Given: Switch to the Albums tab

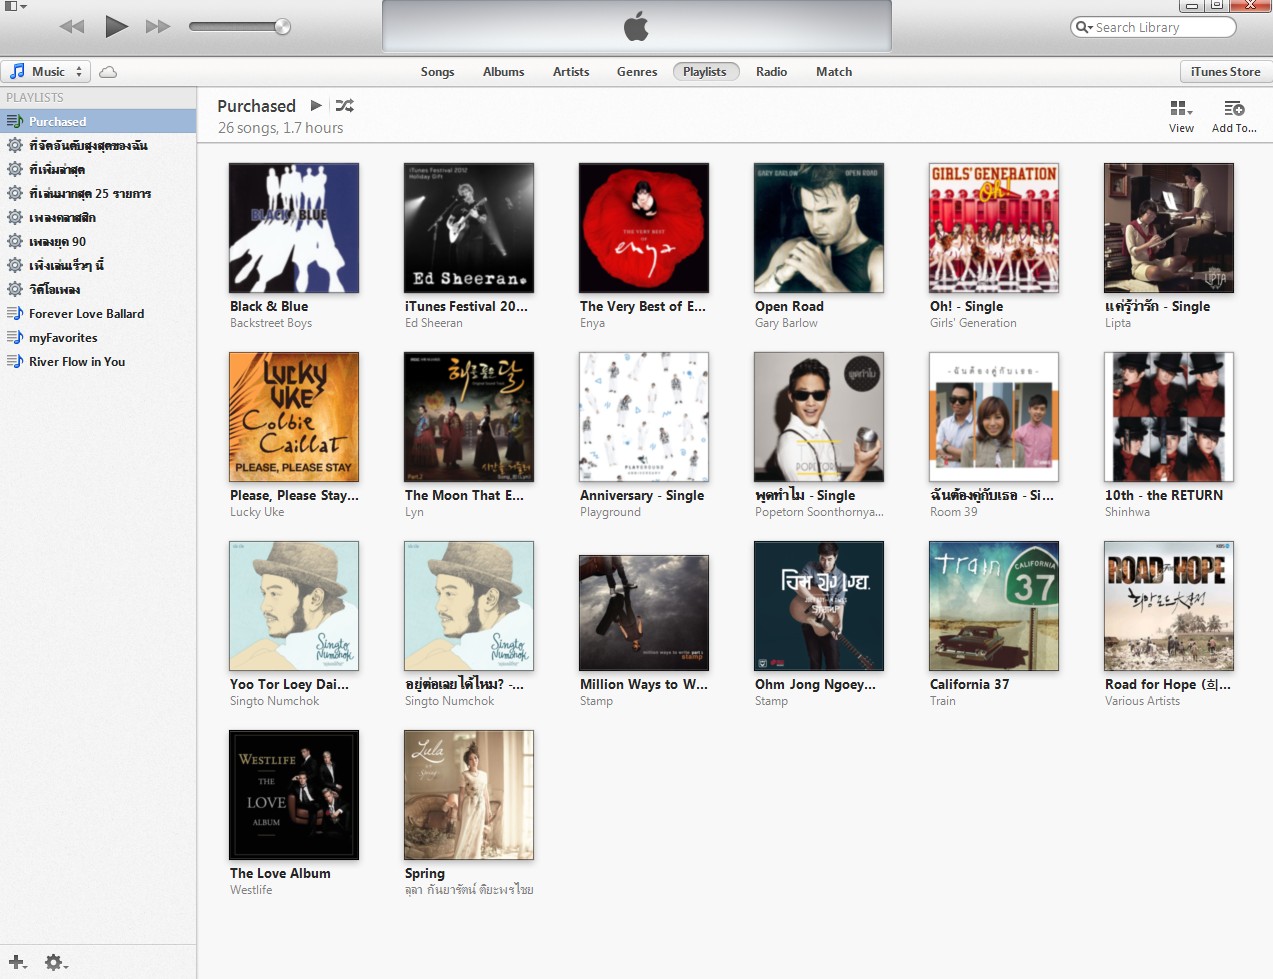Looking at the screenshot, I should point(503,72).
